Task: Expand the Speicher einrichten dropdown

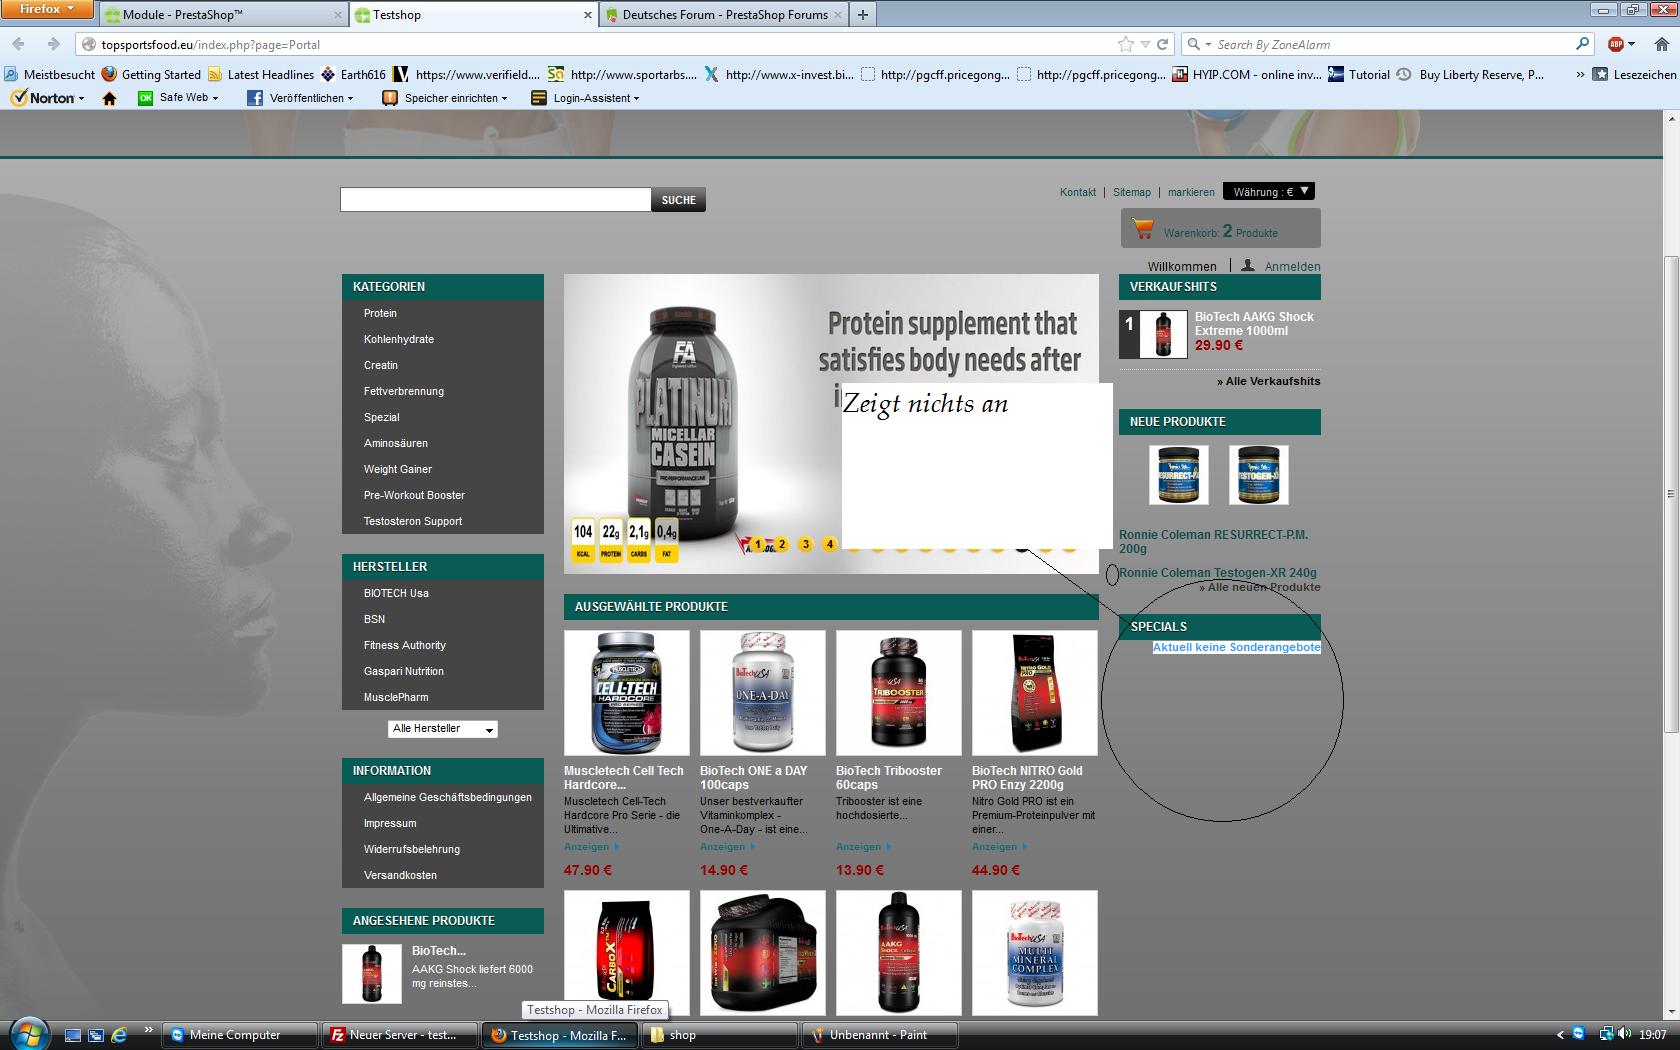Action: [x=504, y=98]
